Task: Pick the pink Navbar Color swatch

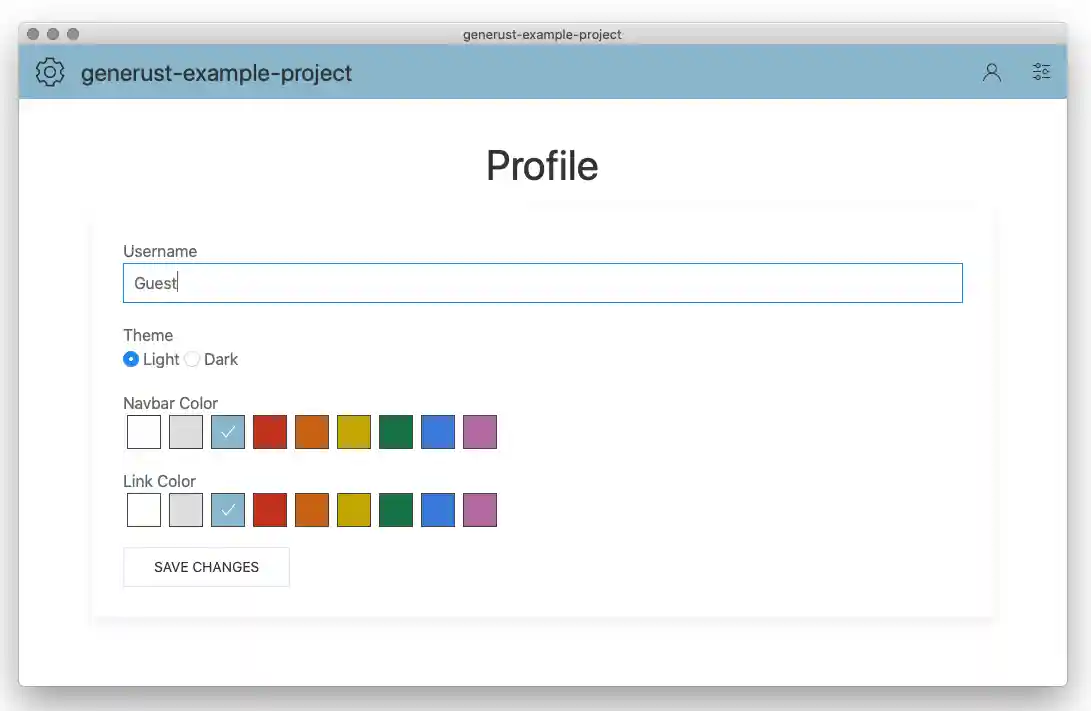Action: tap(479, 432)
